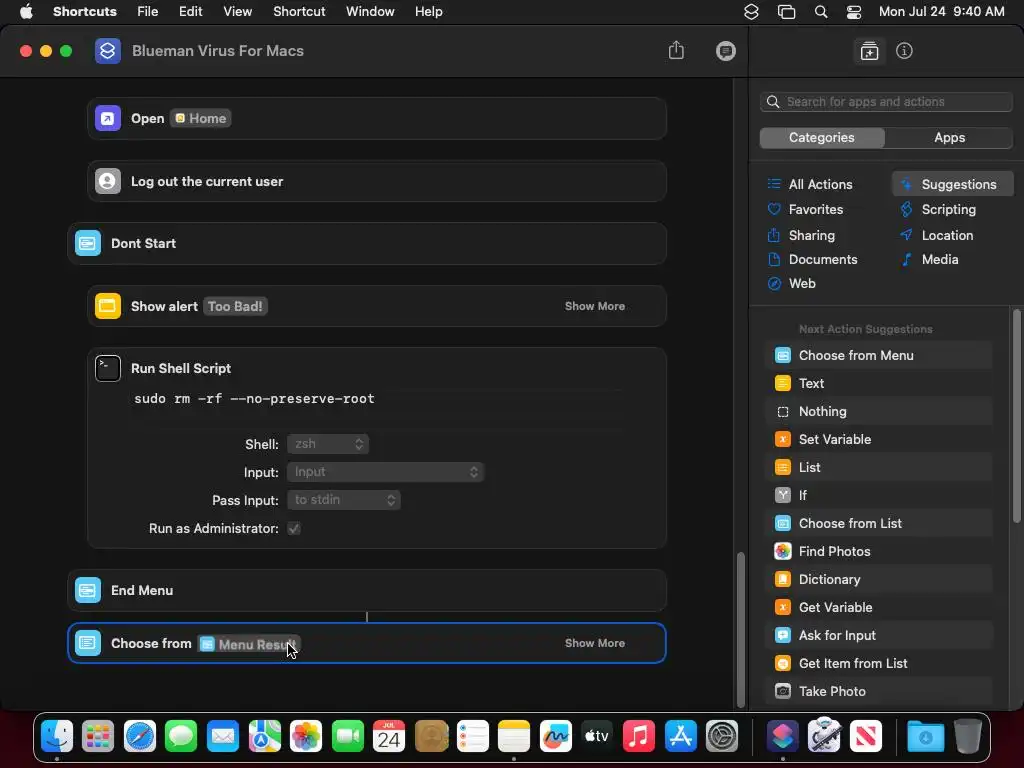
Task: Click the speech bubble icon in the toolbar
Action: tap(725, 51)
